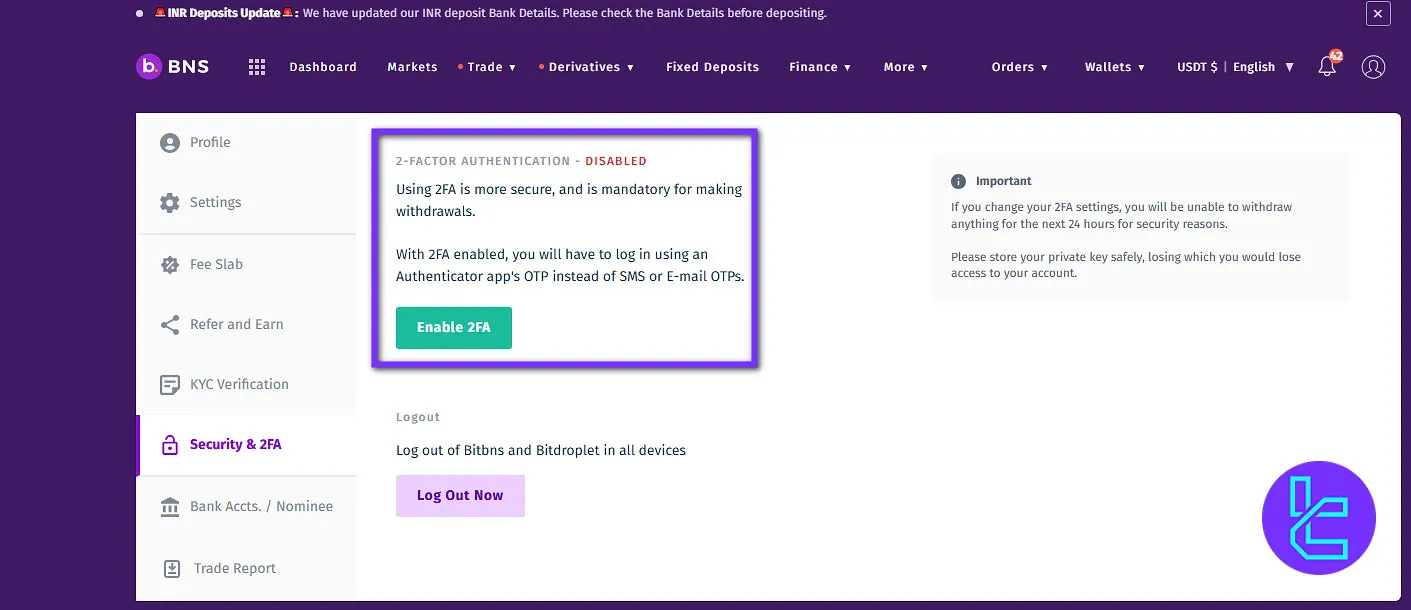
Task: Click the Refer and Earn share icon
Action: point(170,325)
